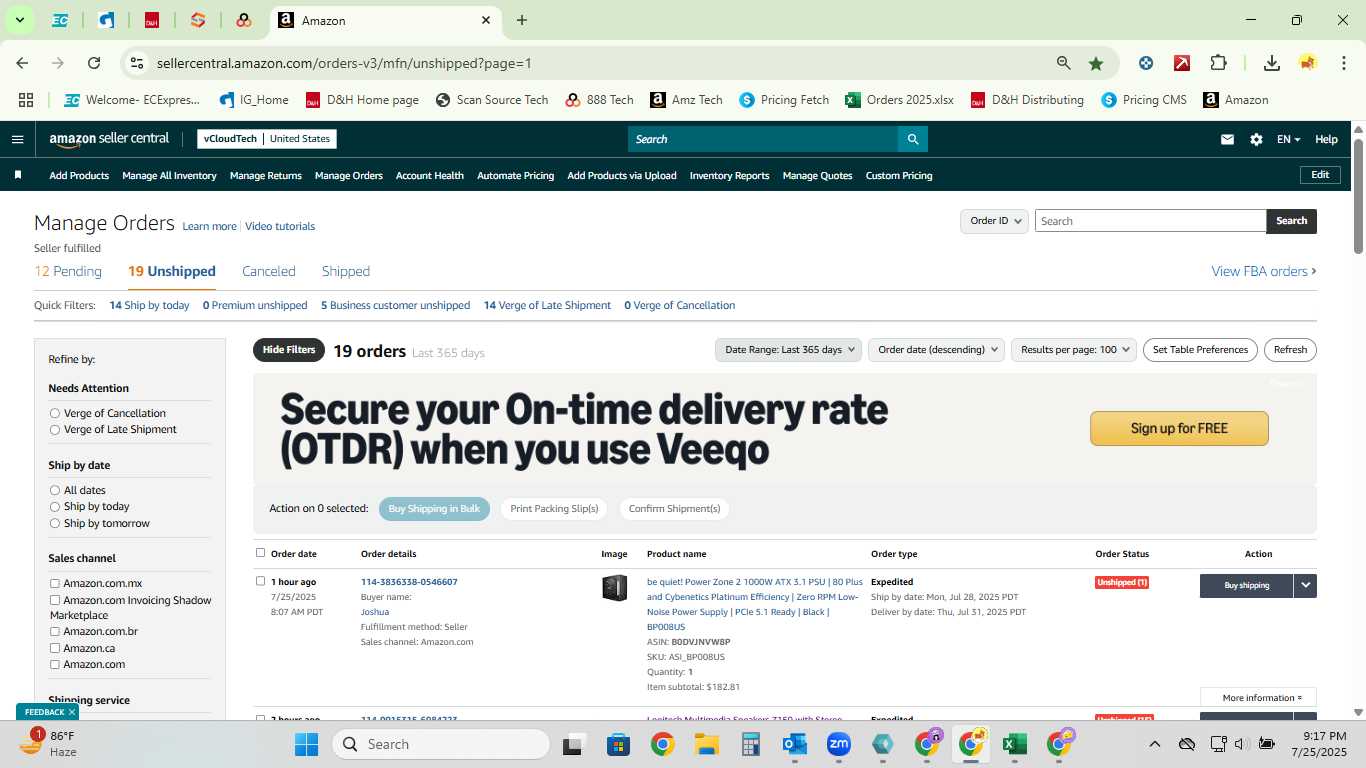Open Seller Central settings gear
This screenshot has height=768, width=1366.
[1256, 139]
